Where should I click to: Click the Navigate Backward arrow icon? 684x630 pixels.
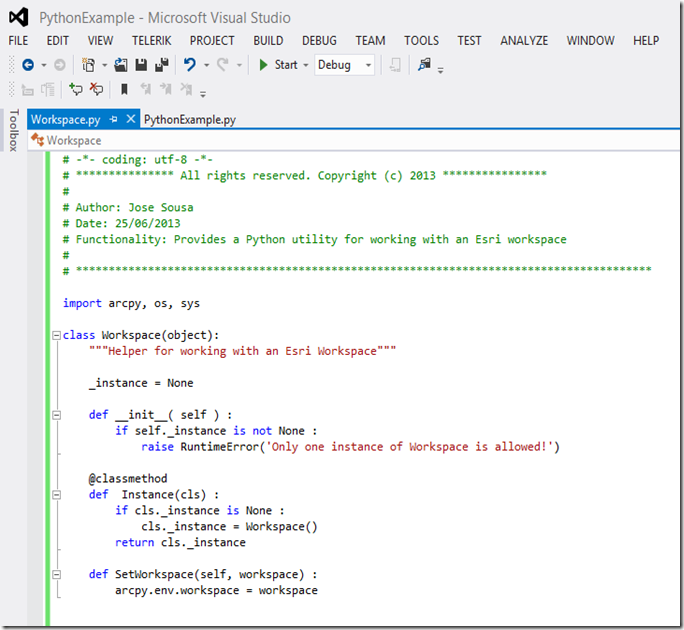tap(28, 65)
